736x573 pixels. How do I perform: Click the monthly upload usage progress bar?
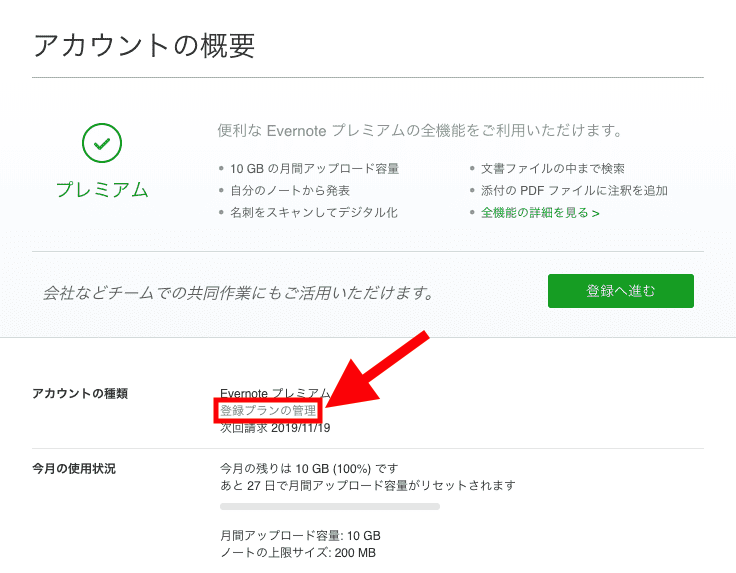tap(329, 507)
